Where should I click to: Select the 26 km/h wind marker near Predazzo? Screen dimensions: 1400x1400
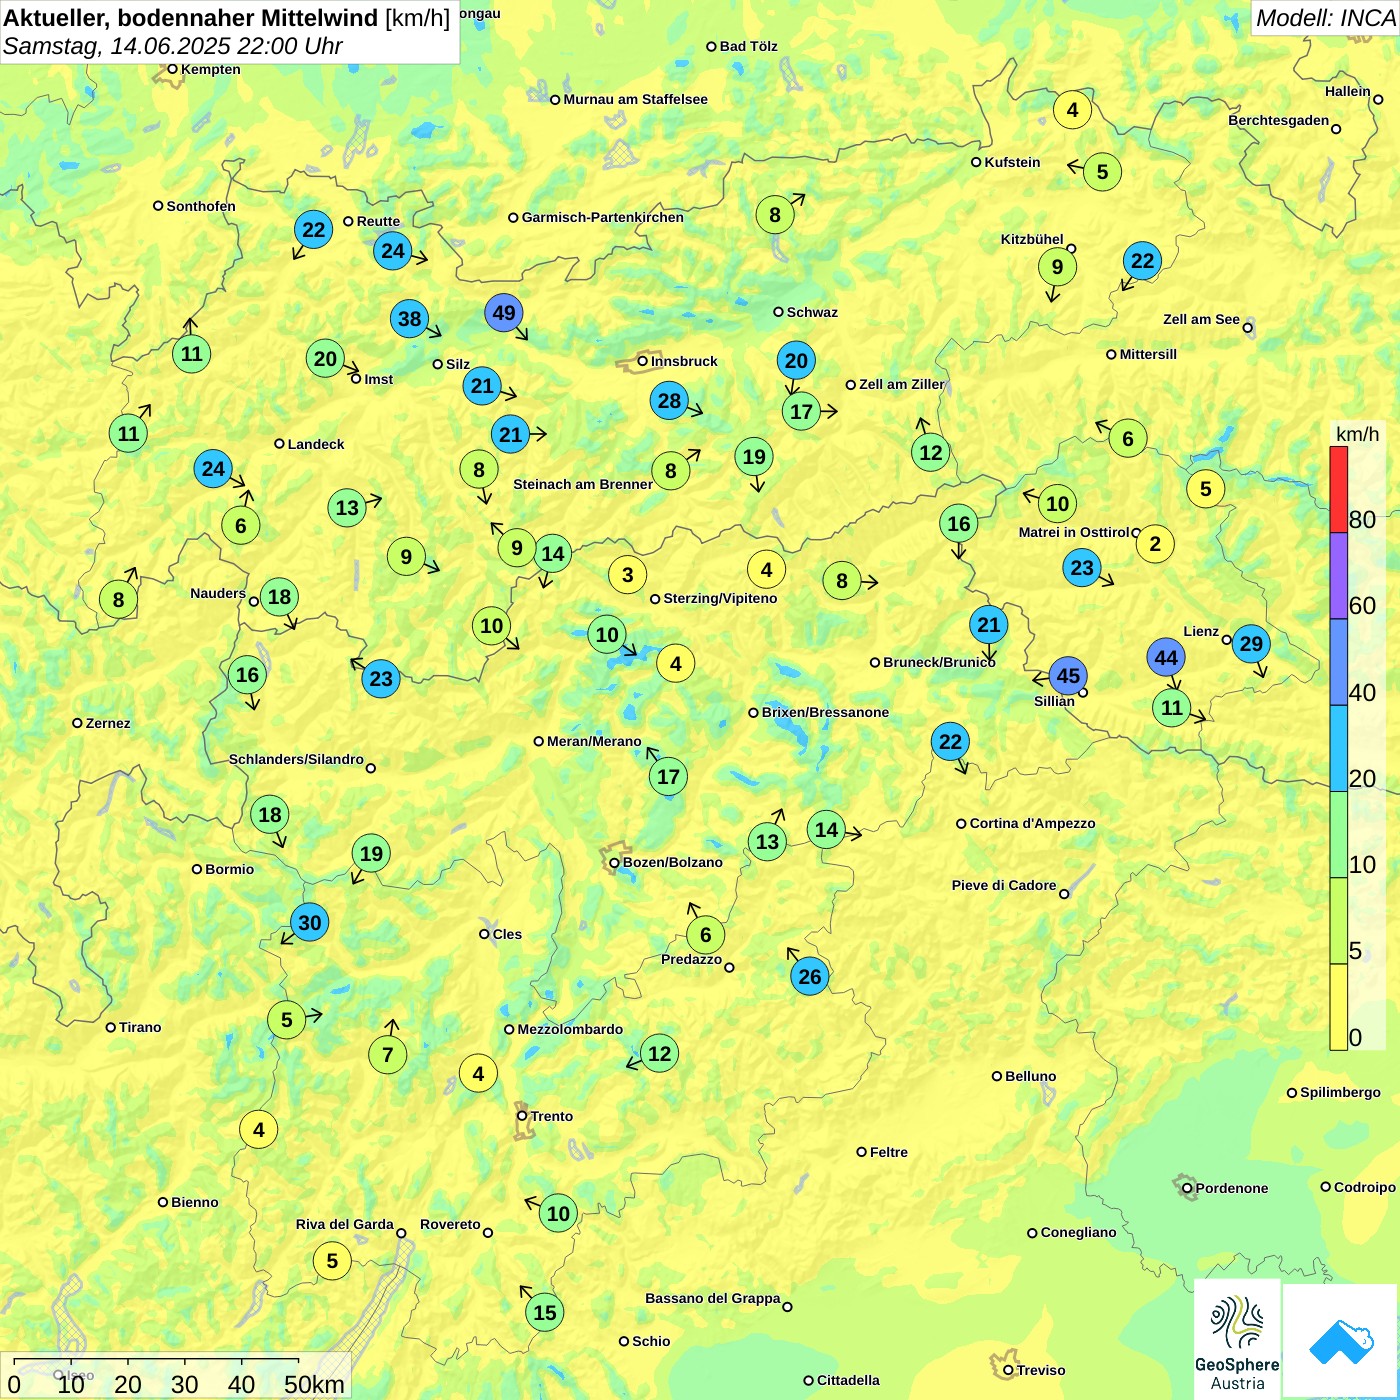810,977
